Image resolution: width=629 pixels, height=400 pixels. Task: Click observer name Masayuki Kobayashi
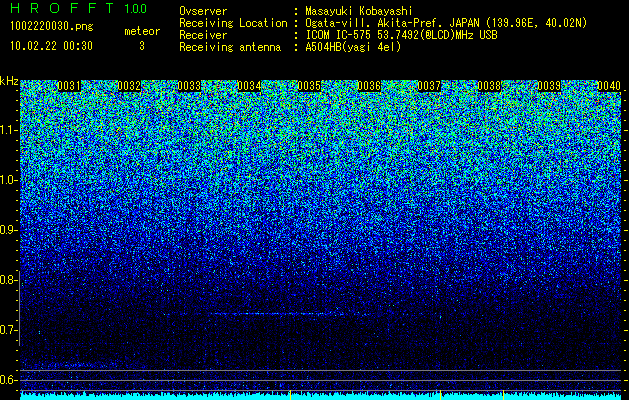point(359,12)
